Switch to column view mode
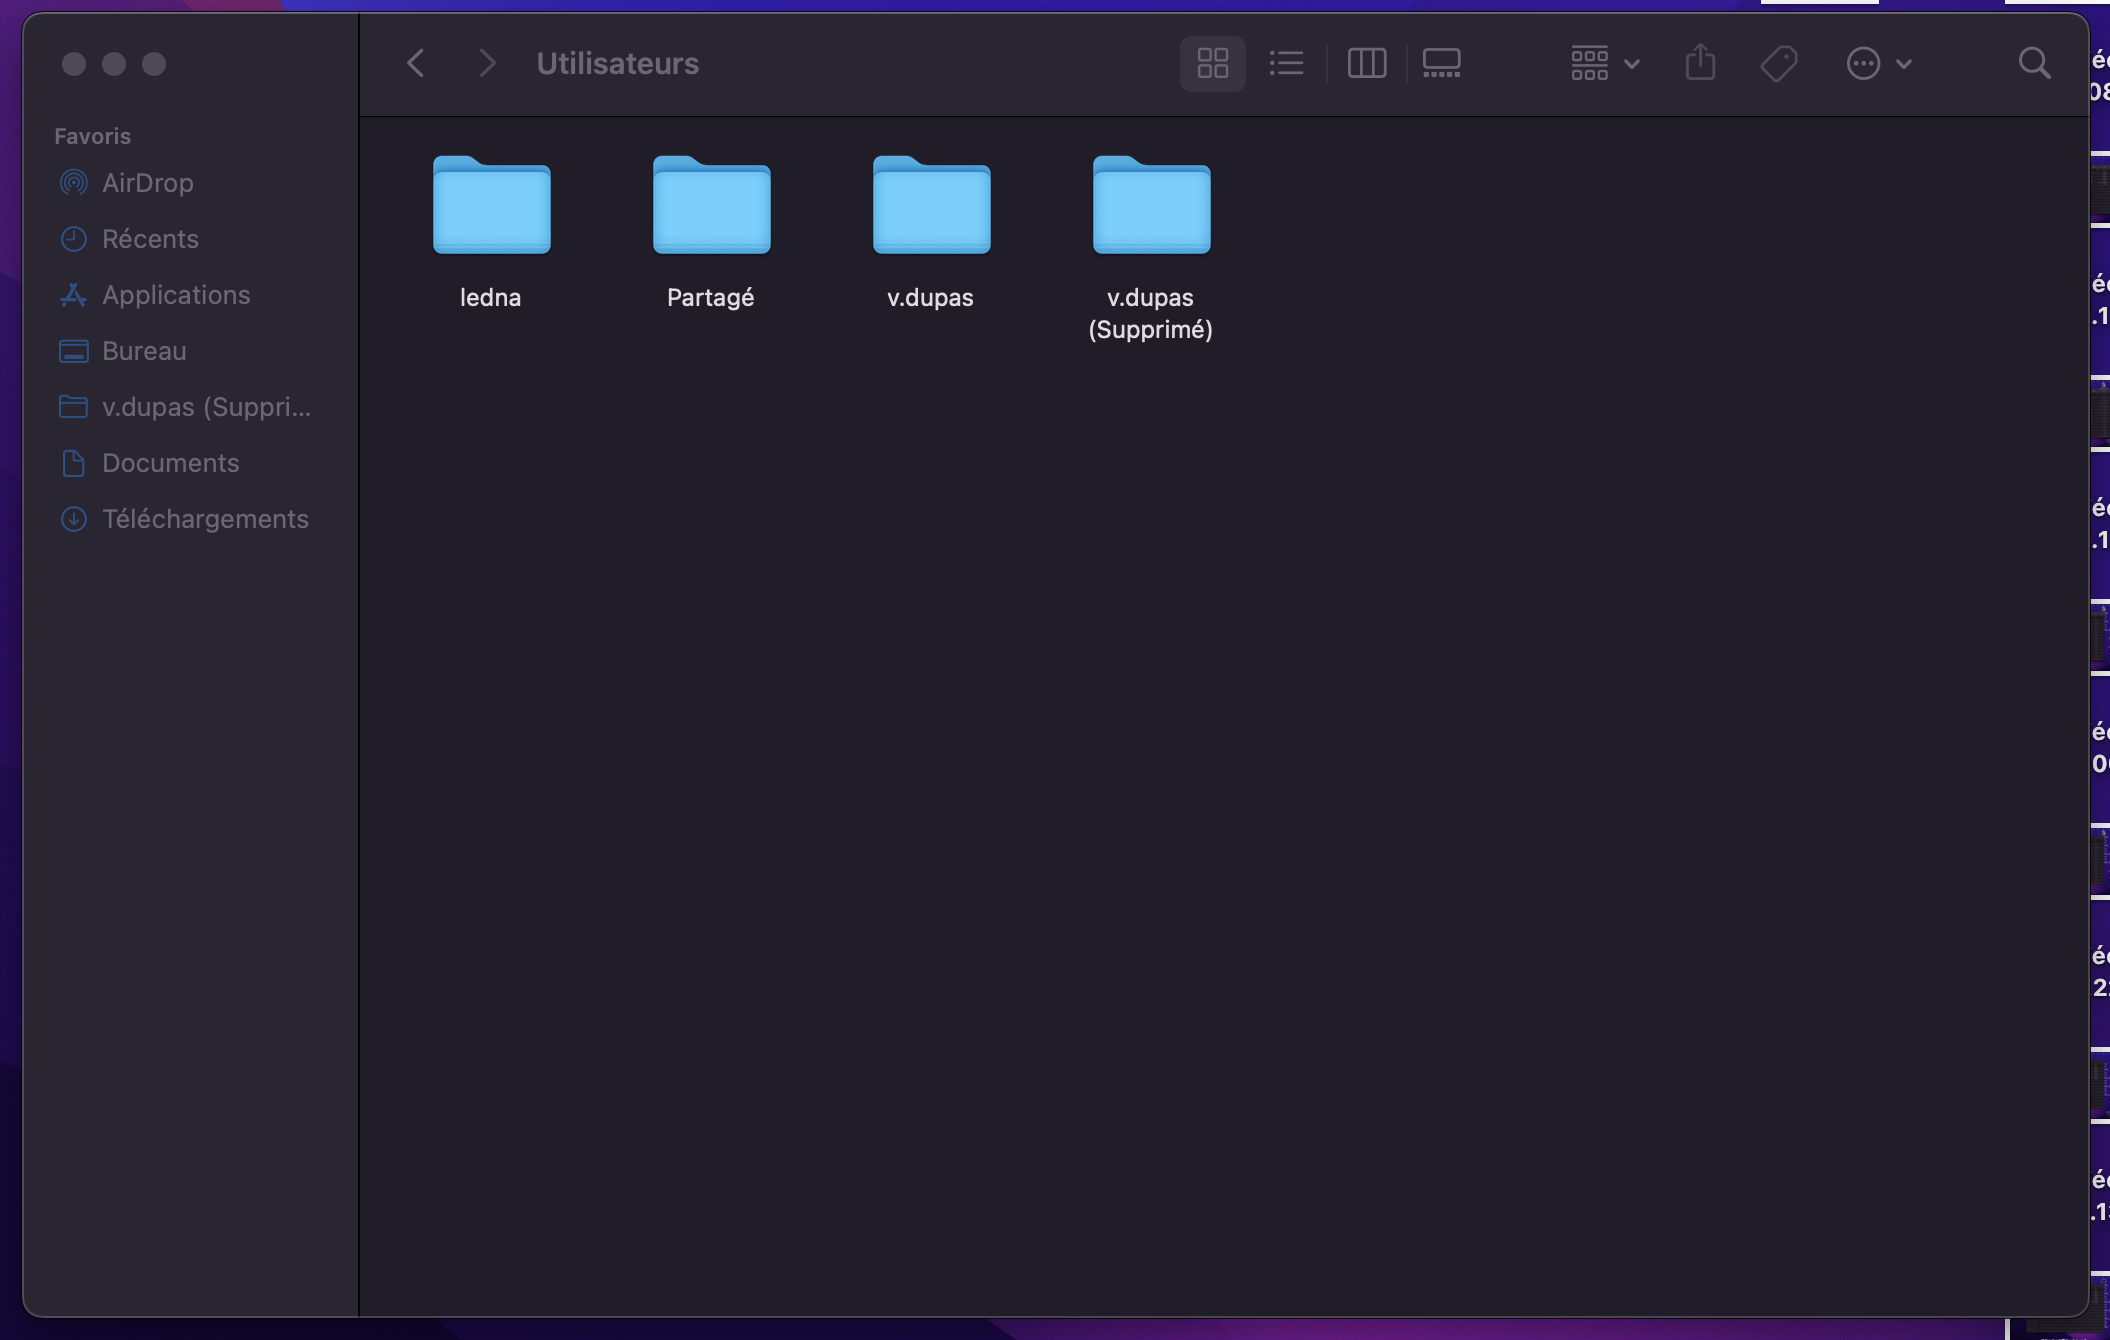2110x1340 pixels. [1366, 64]
